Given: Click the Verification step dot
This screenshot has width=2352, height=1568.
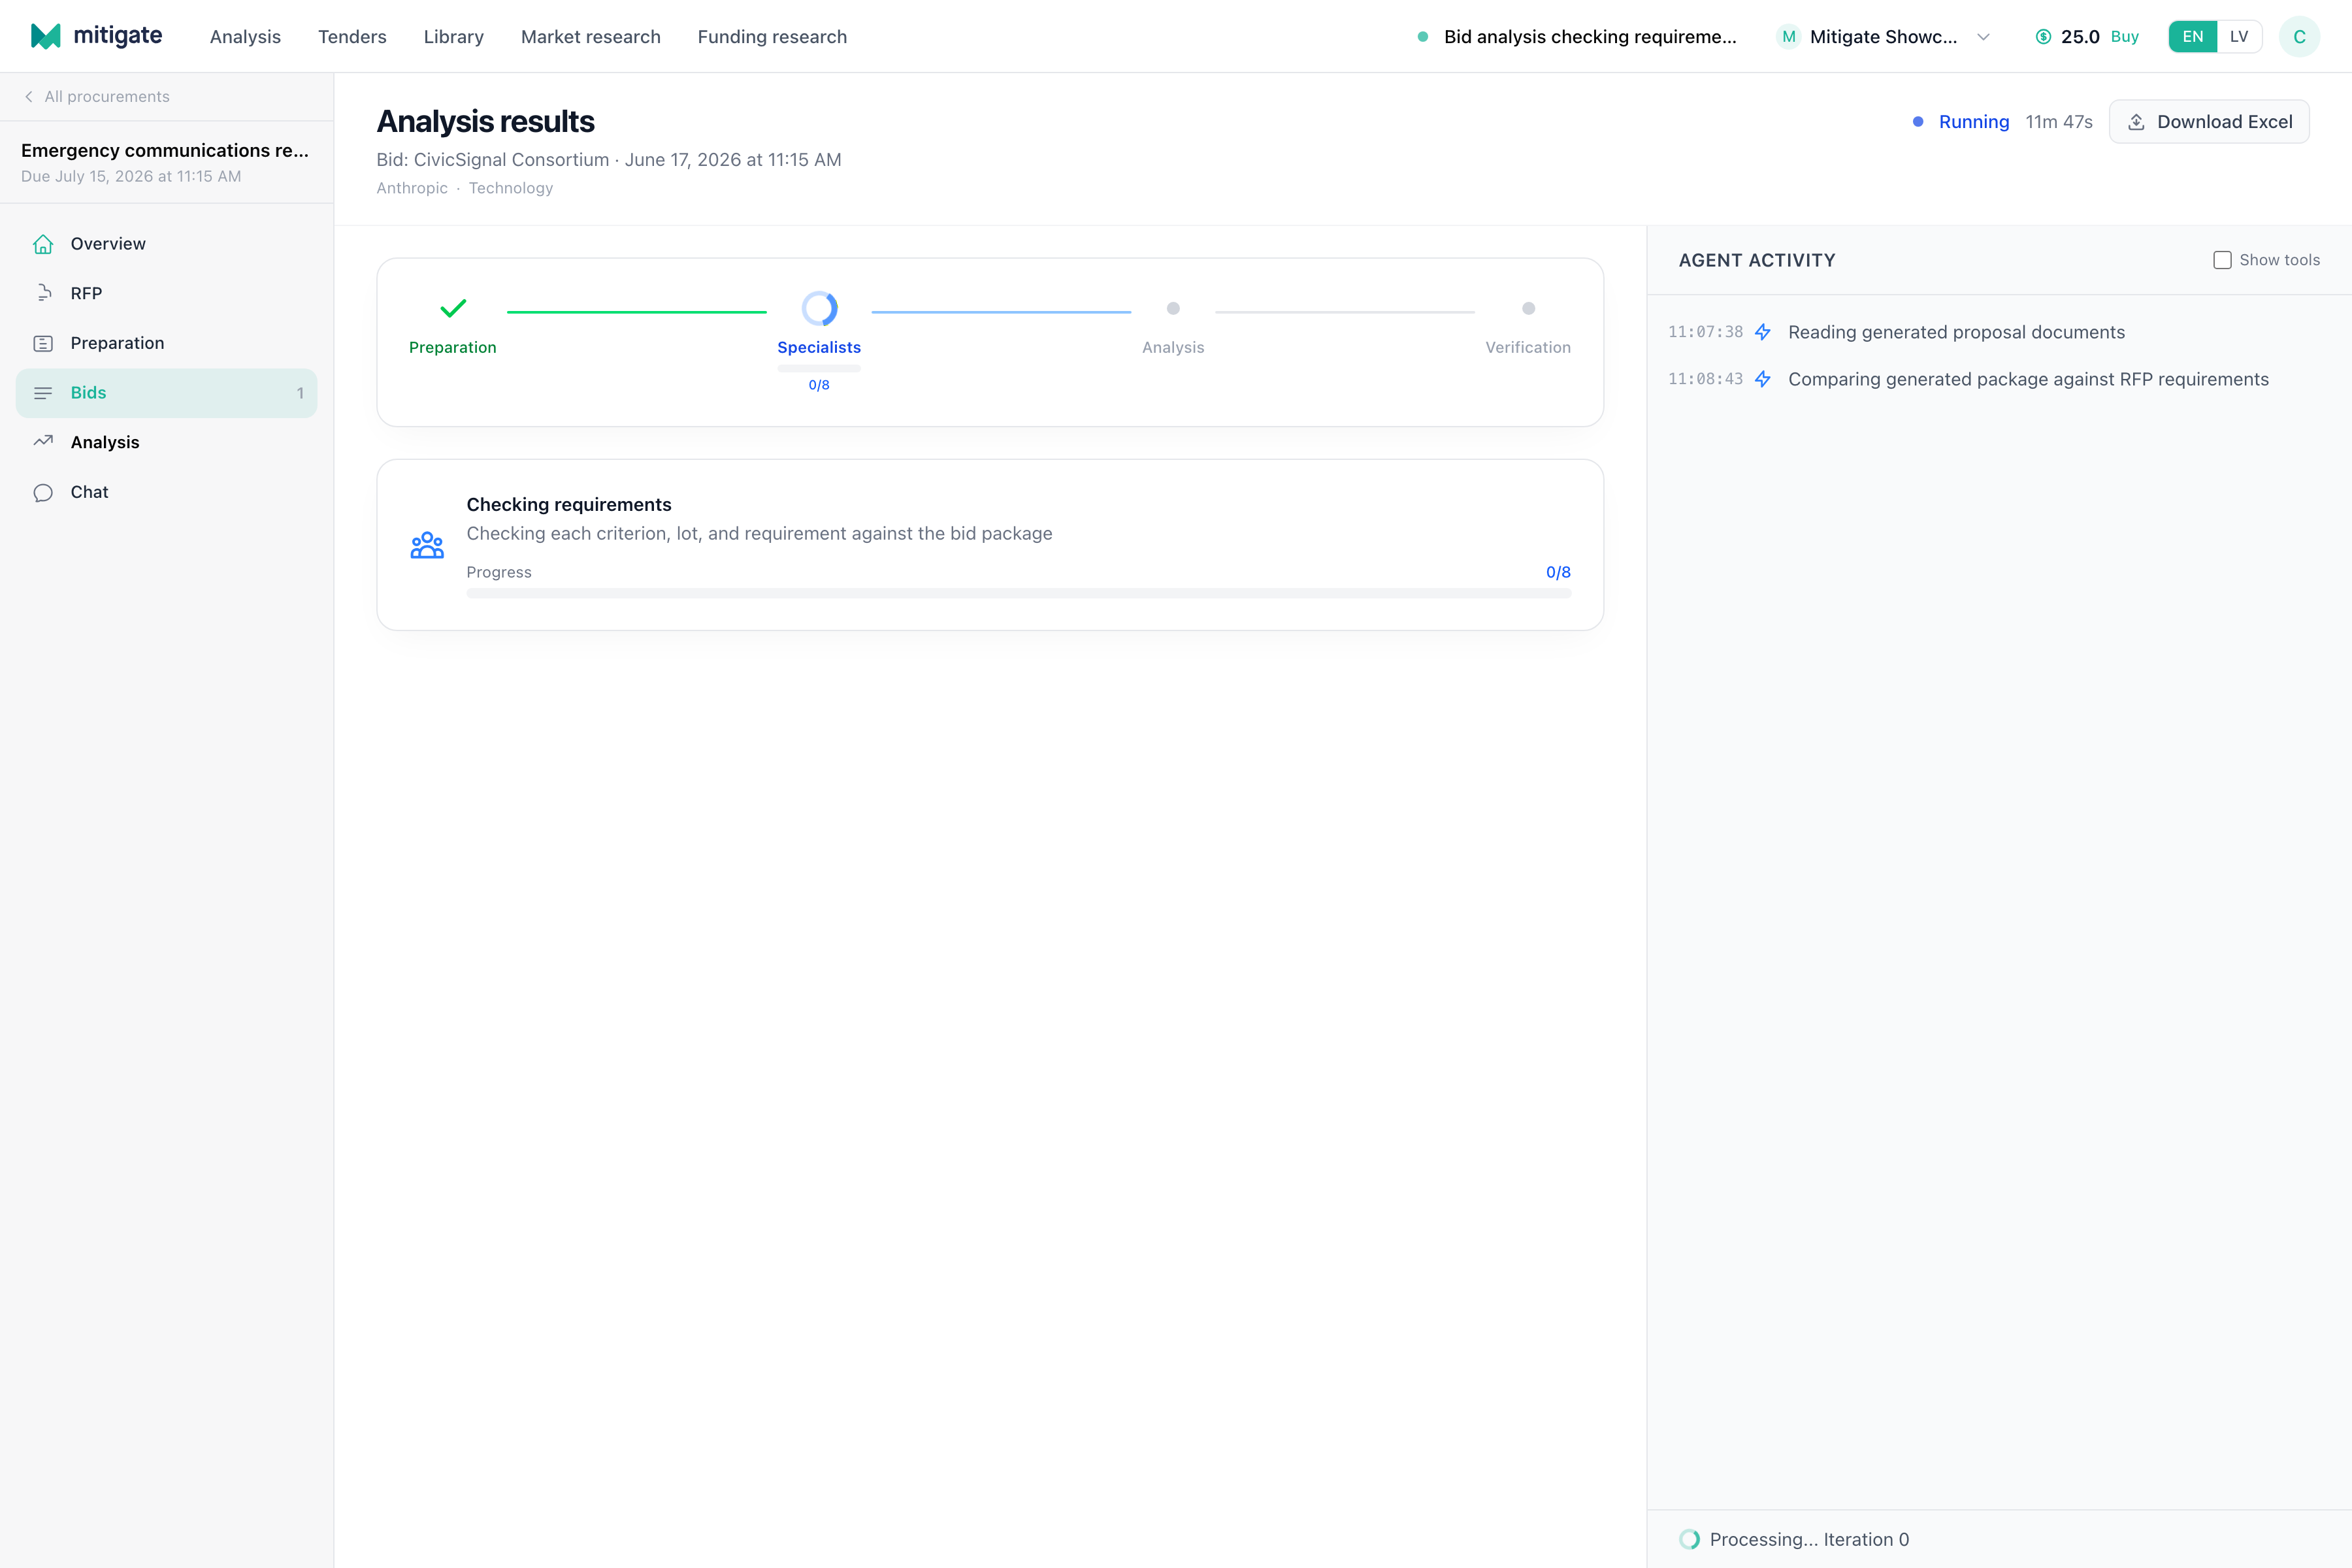Looking at the screenshot, I should tap(1528, 308).
